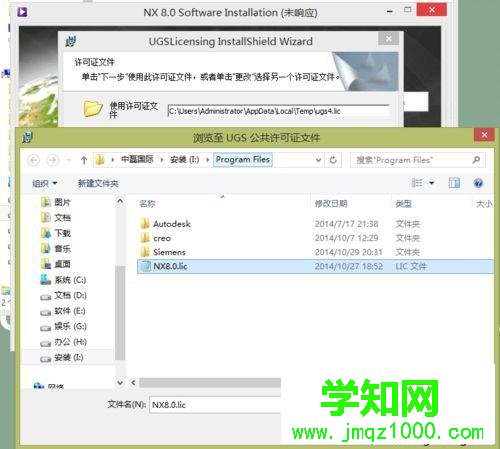Sort by 名称 column header
Screen dimensions: 500x449
click(147, 203)
